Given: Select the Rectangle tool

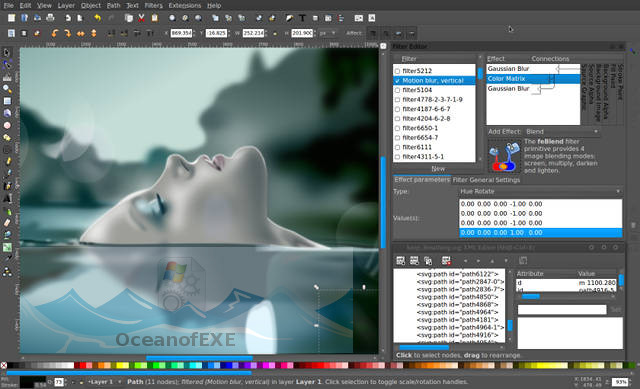Looking at the screenshot, I should click(7, 101).
